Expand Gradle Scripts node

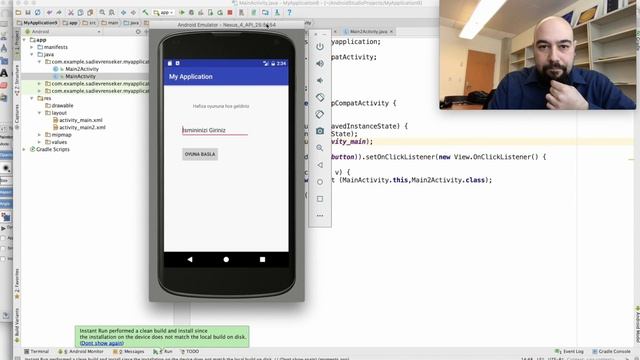point(25,149)
